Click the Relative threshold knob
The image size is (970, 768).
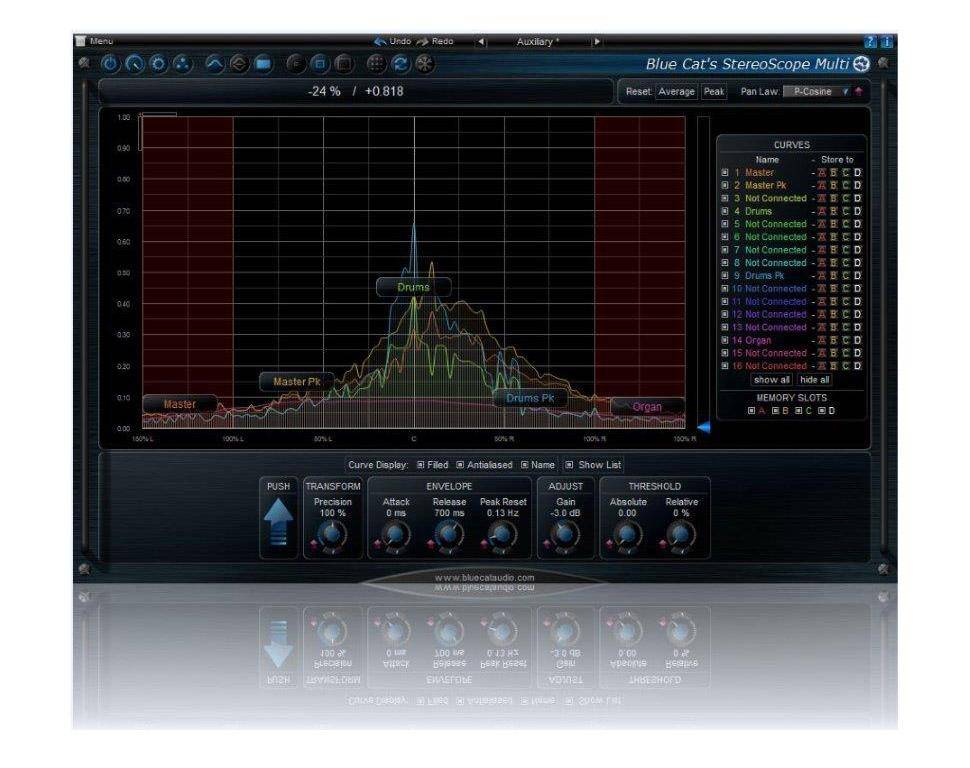681,535
